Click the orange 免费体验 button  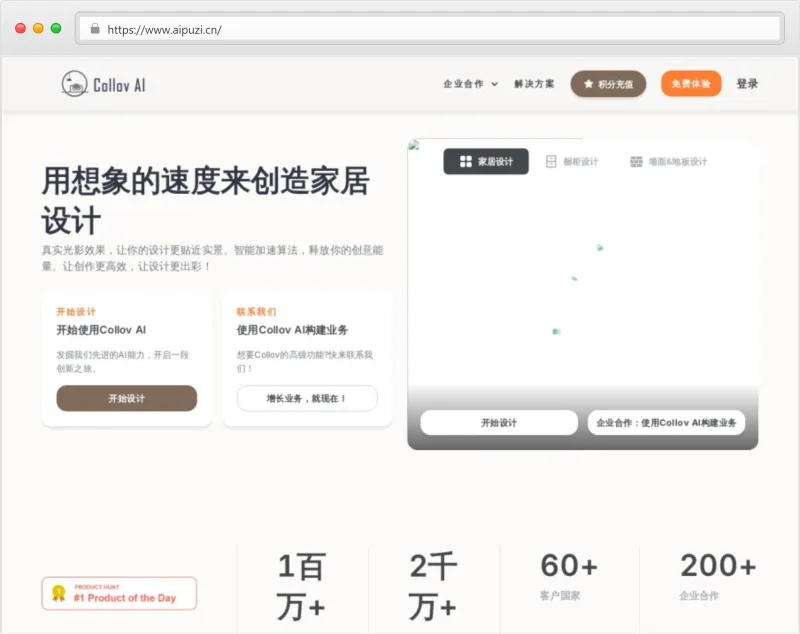[691, 84]
